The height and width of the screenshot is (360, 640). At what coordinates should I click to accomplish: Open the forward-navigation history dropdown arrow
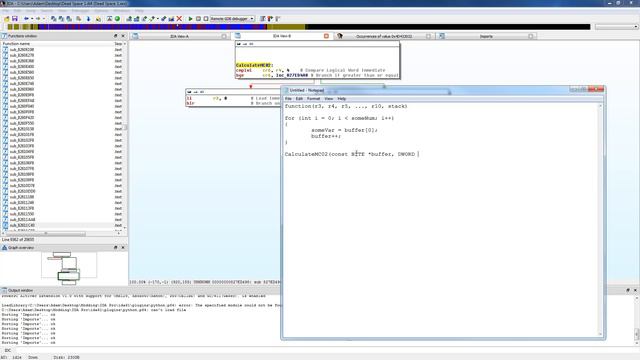tap(44, 19)
